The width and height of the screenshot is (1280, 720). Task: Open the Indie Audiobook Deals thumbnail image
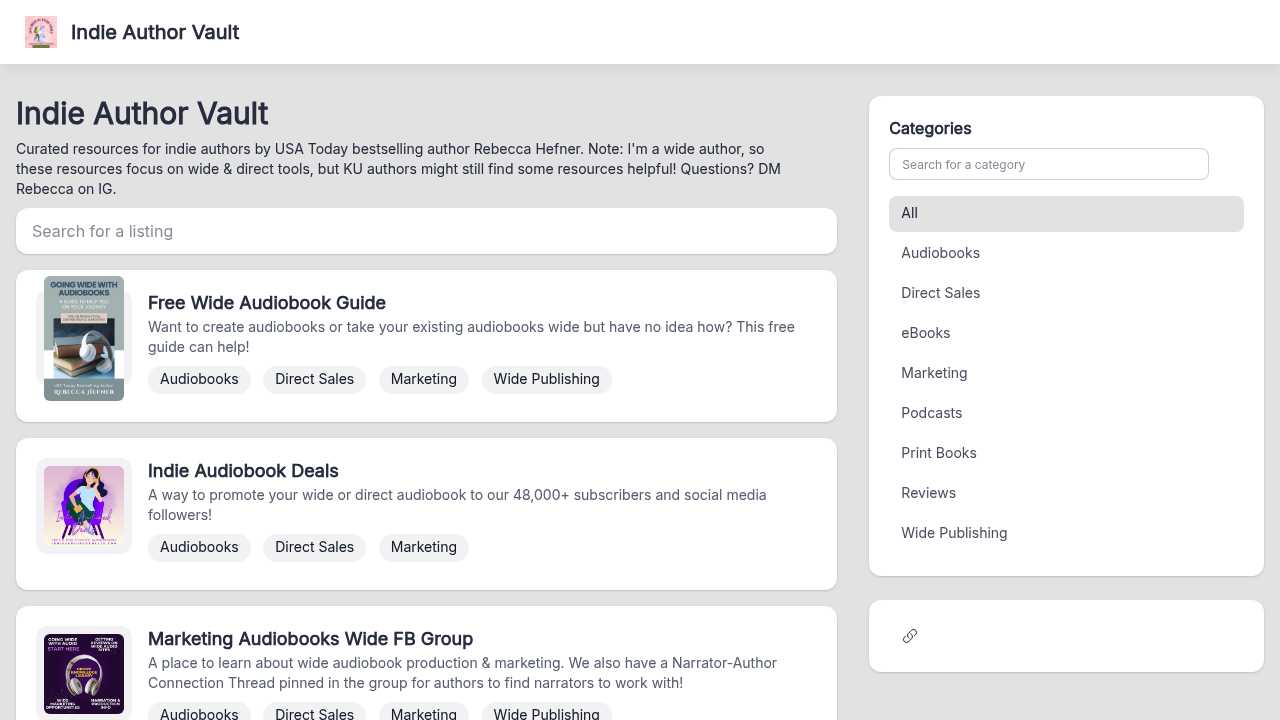[x=84, y=506]
